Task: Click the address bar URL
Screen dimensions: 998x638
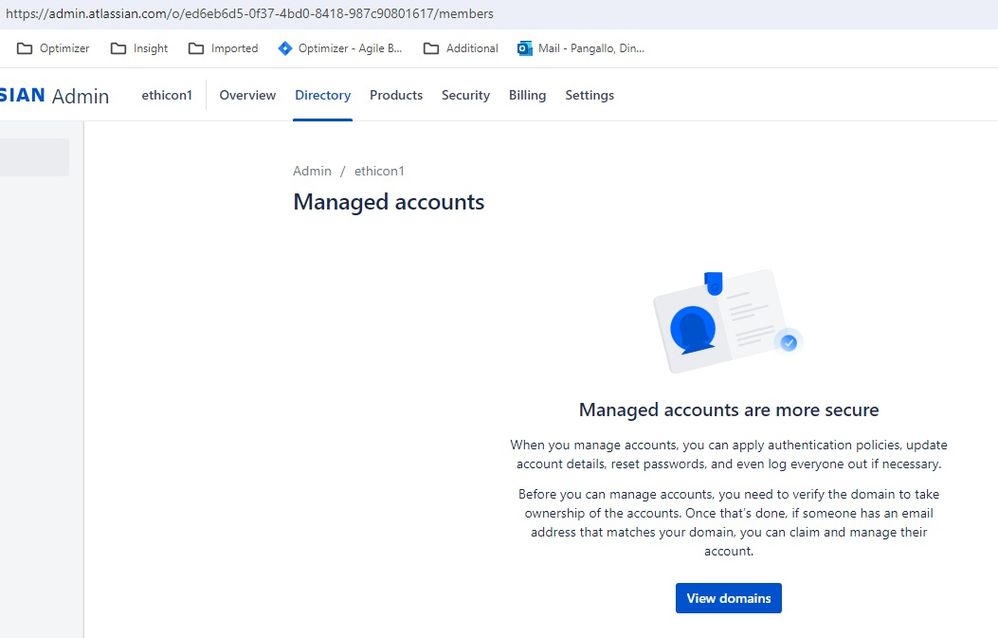Action: 250,13
